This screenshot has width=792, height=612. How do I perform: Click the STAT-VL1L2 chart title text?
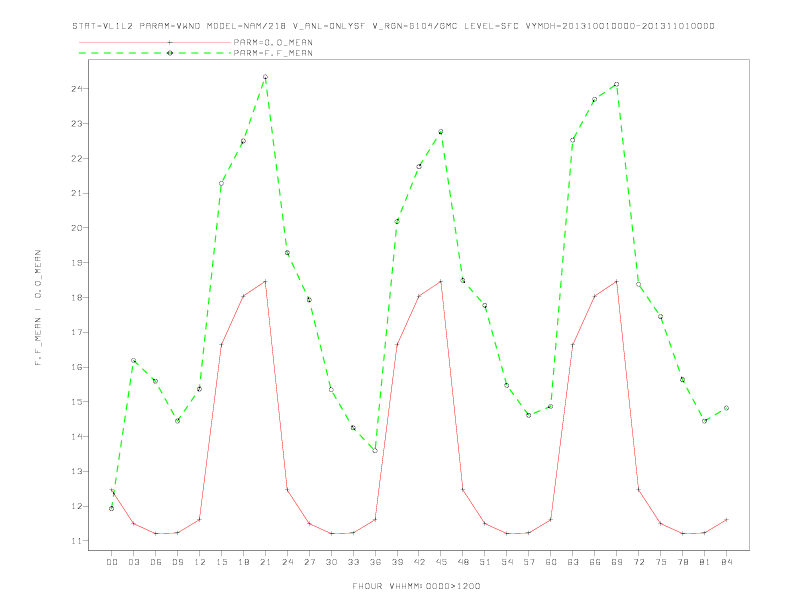[x=393, y=26]
